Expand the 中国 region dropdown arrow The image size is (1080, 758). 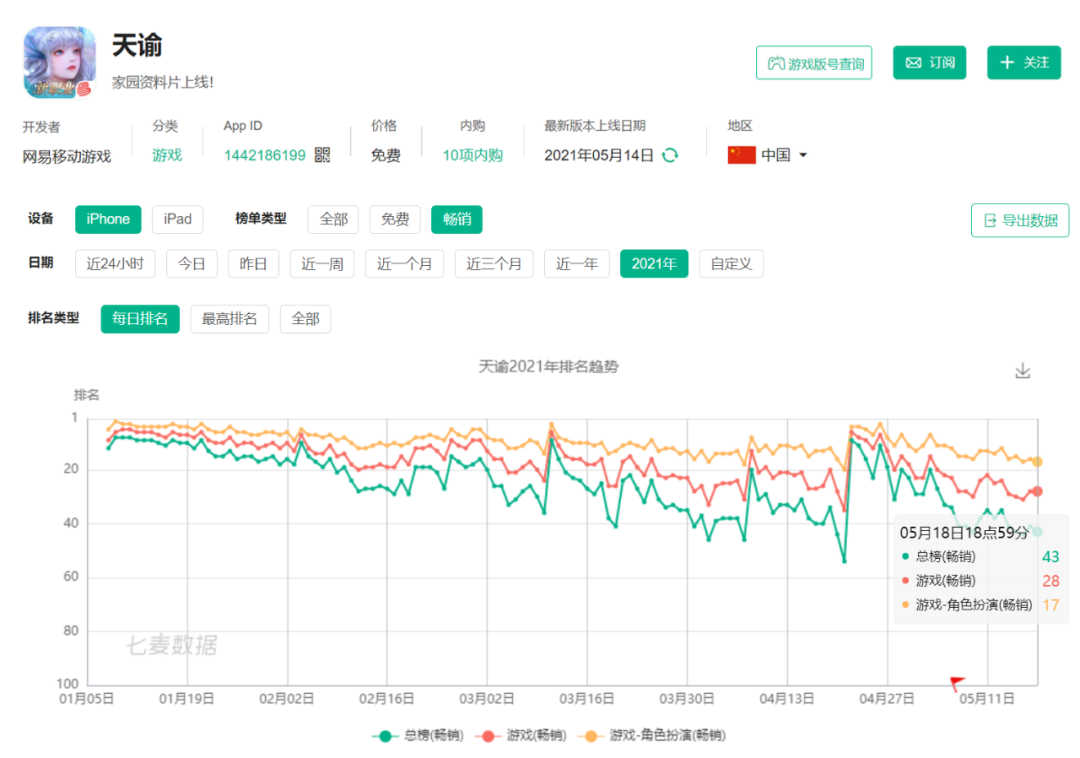point(803,156)
